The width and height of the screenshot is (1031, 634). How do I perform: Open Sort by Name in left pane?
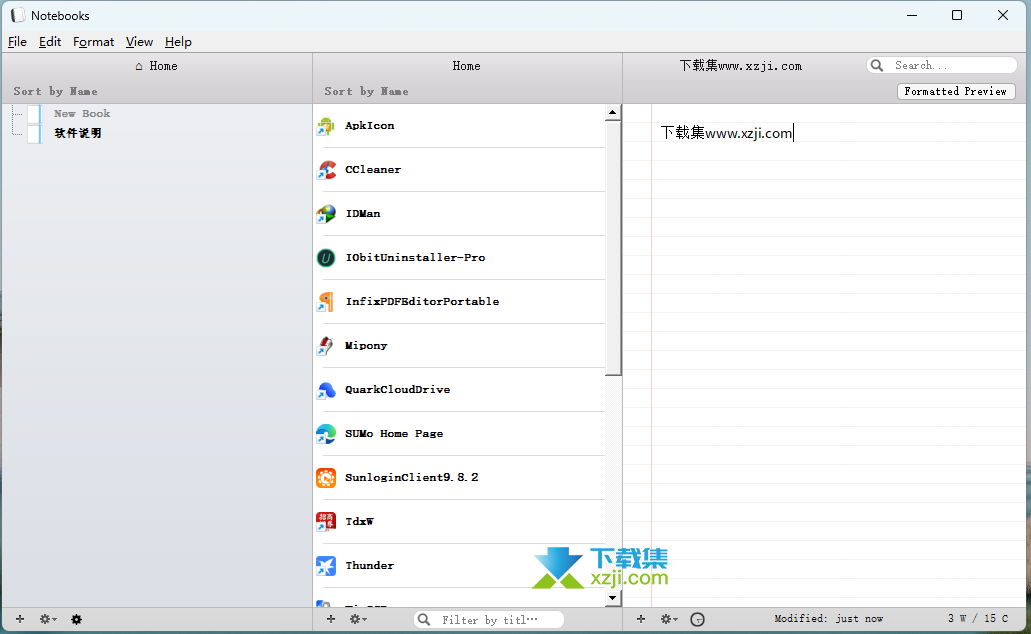pos(55,91)
